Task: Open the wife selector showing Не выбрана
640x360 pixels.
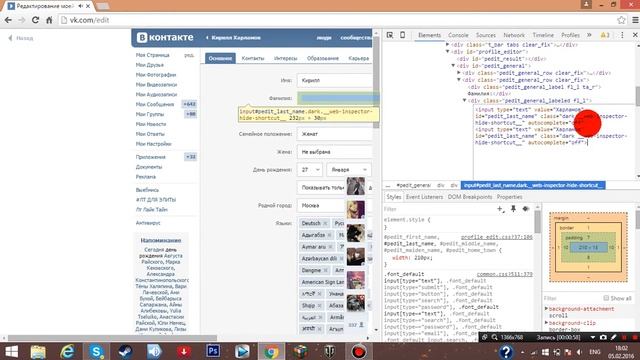Action: pyautogui.click(x=335, y=152)
